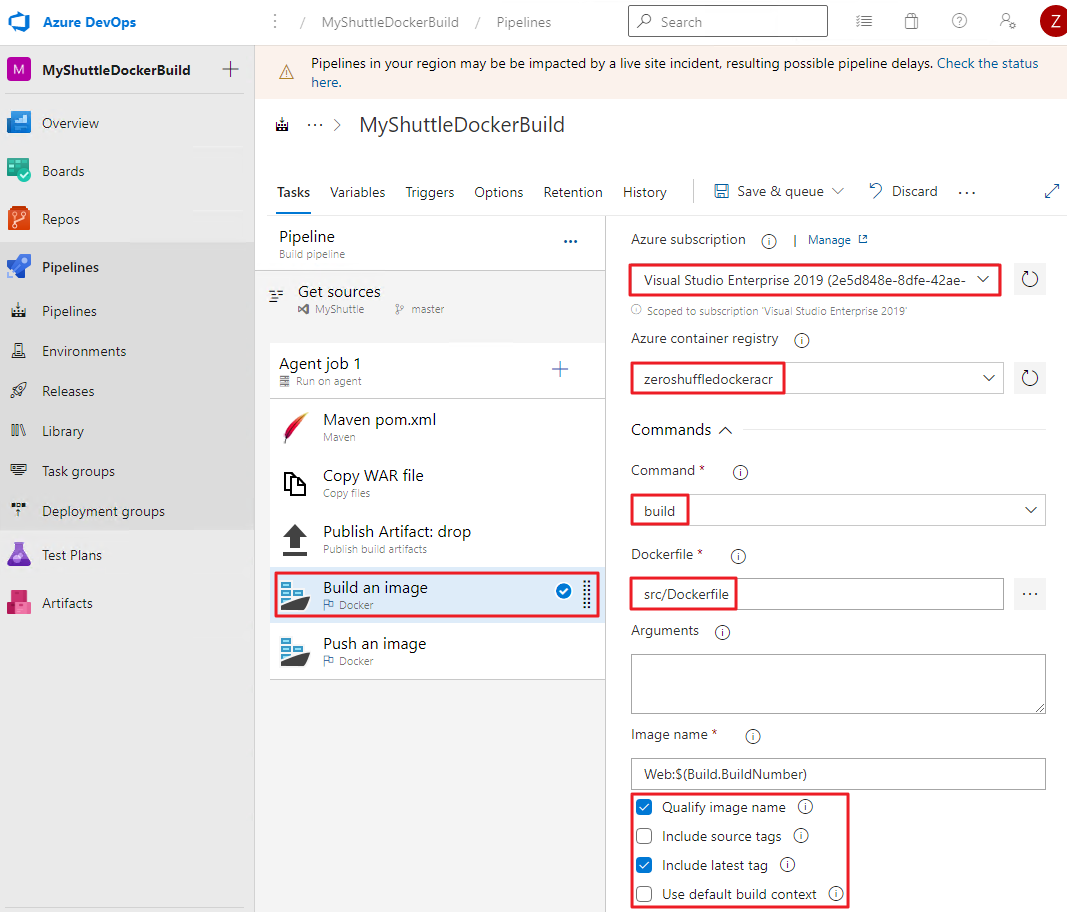
Task: Refresh the Azure subscription list
Action: tap(1030, 279)
